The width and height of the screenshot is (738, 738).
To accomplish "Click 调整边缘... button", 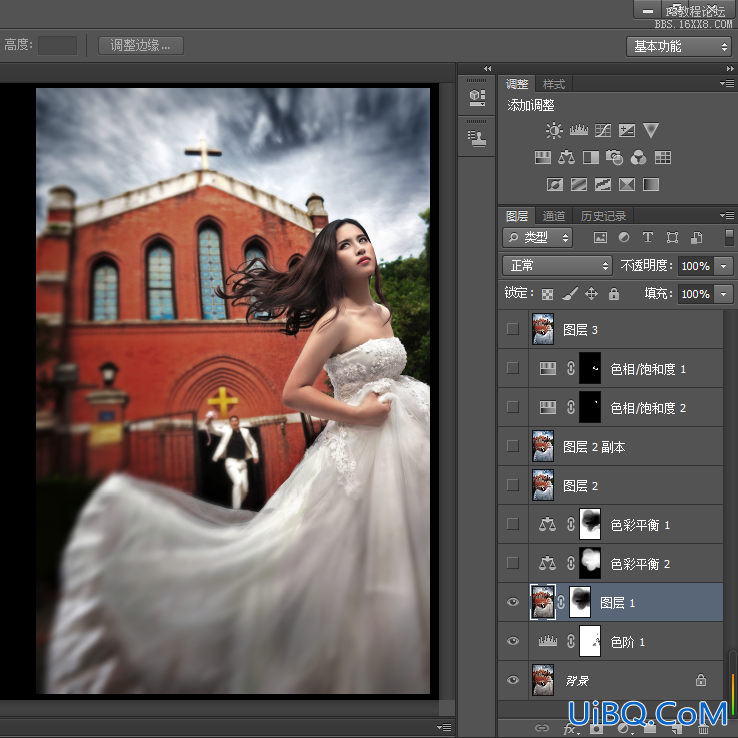I will click(x=141, y=46).
